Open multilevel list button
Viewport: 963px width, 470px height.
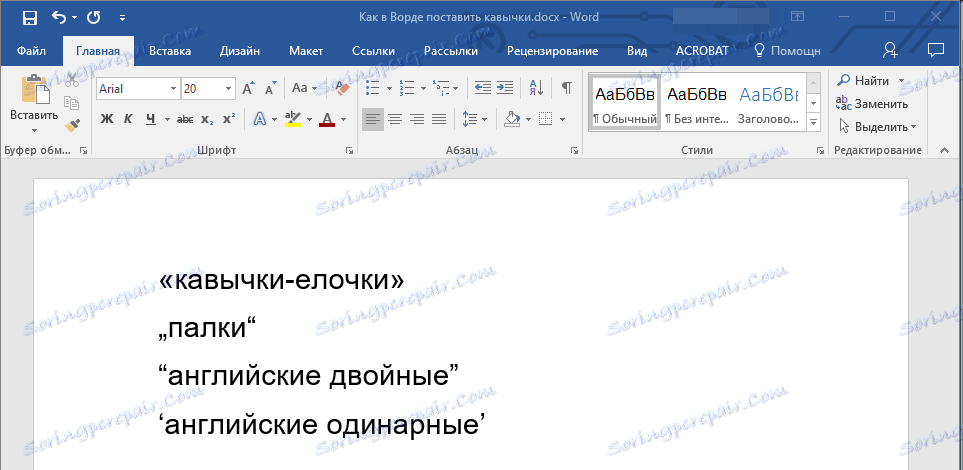441,88
